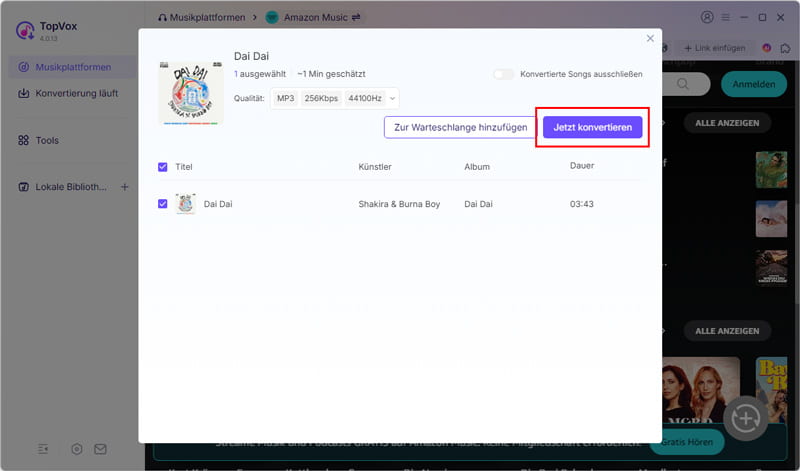
Task: Click the 256Kbps bitrate tag
Action: 321,98
